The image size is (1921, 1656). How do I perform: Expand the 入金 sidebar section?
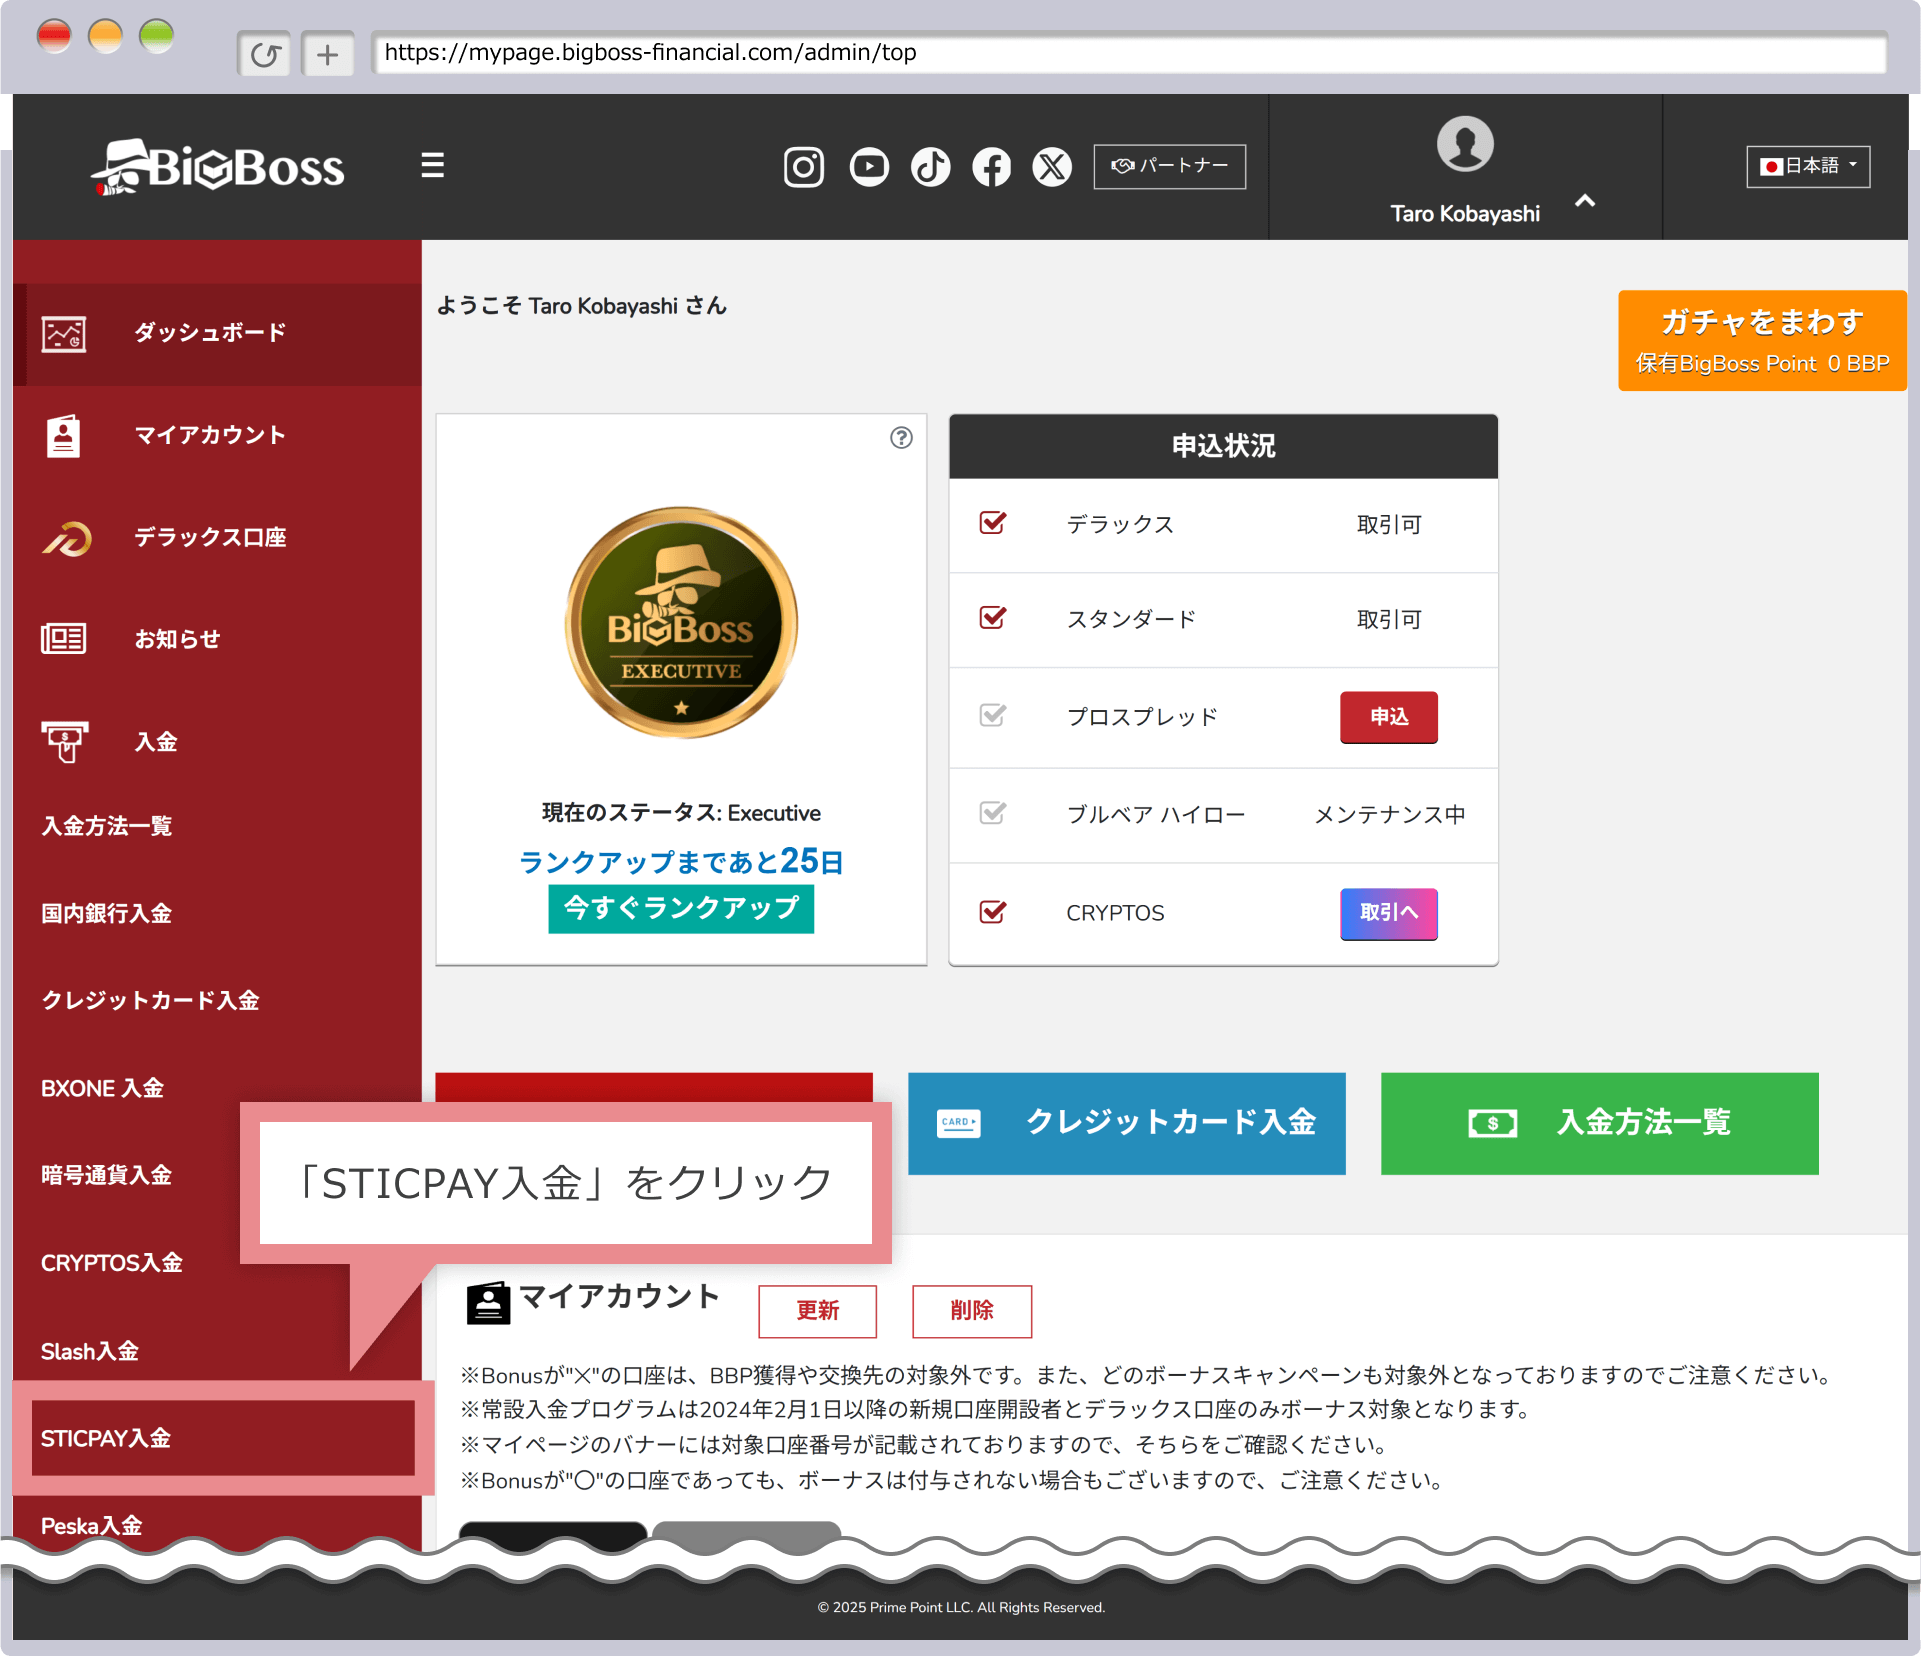[x=156, y=742]
